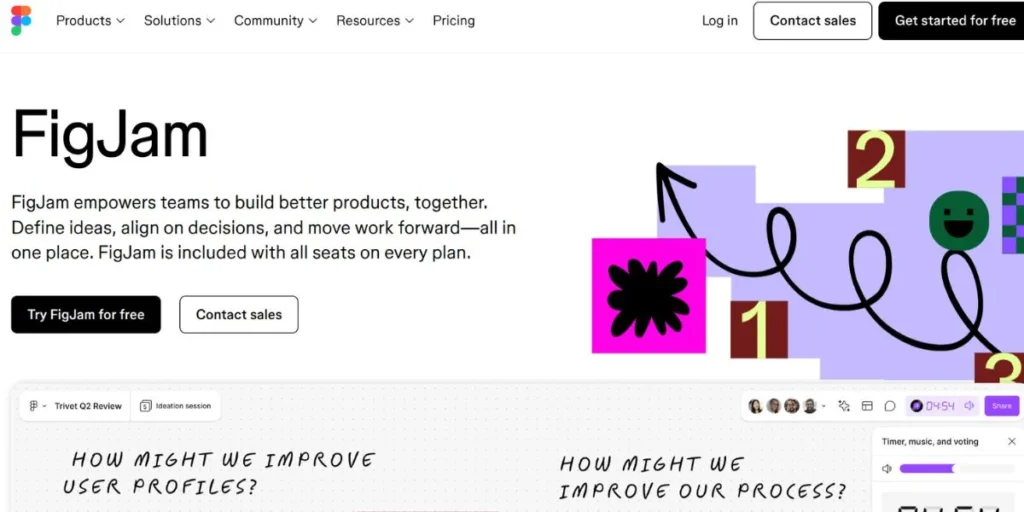Screen dimensions: 1024x512
Task: Open the layout panel icon in toolbar
Action: (x=867, y=406)
